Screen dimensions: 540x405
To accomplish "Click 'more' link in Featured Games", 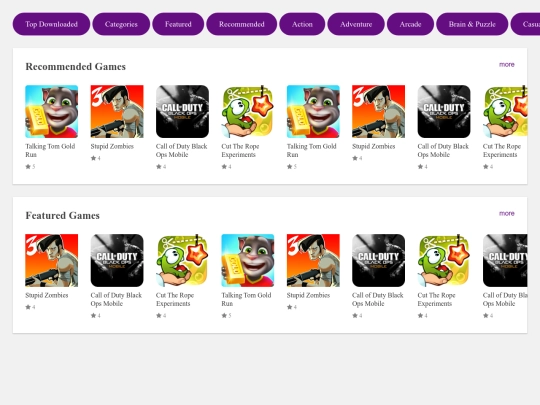I will pos(507,213).
